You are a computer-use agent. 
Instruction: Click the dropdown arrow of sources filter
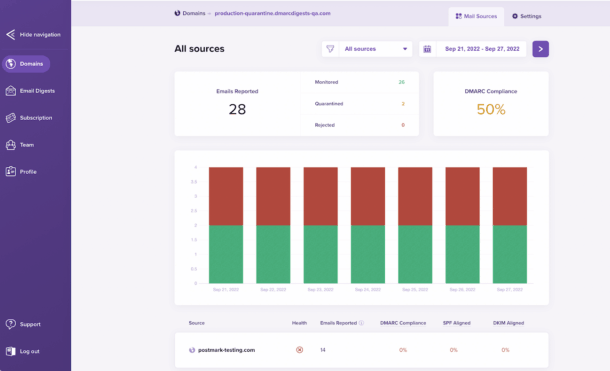(405, 49)
